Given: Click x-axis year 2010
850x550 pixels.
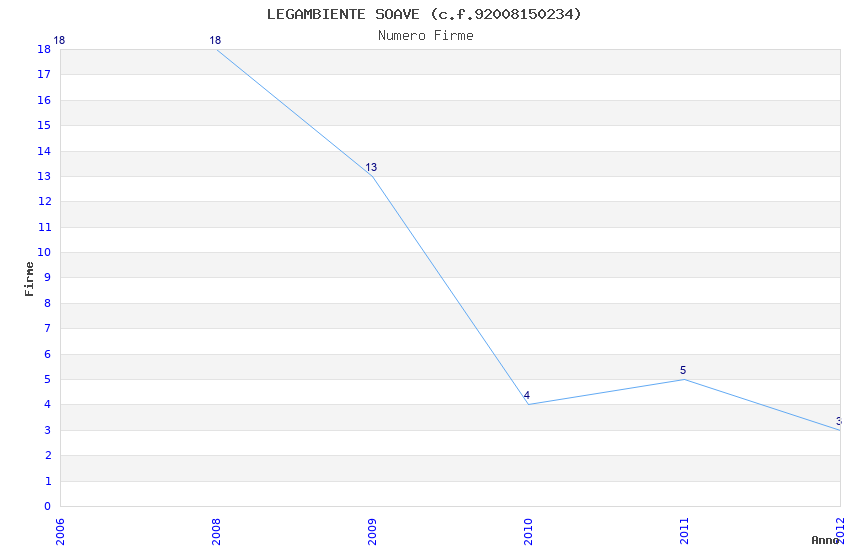Looking at the screenshot, I should click(528, 531).
